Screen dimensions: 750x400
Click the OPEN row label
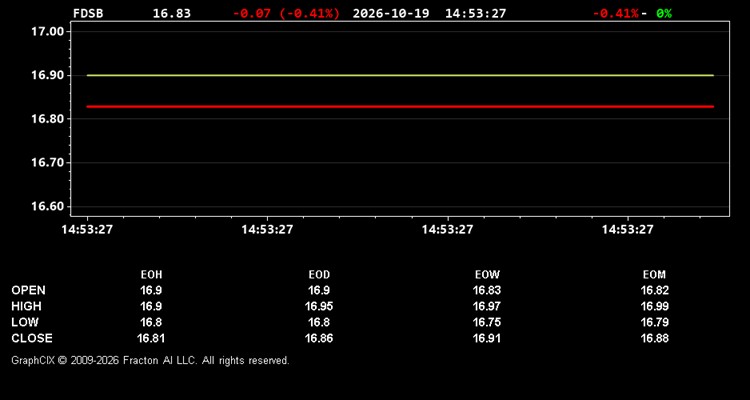pos(29,290)
